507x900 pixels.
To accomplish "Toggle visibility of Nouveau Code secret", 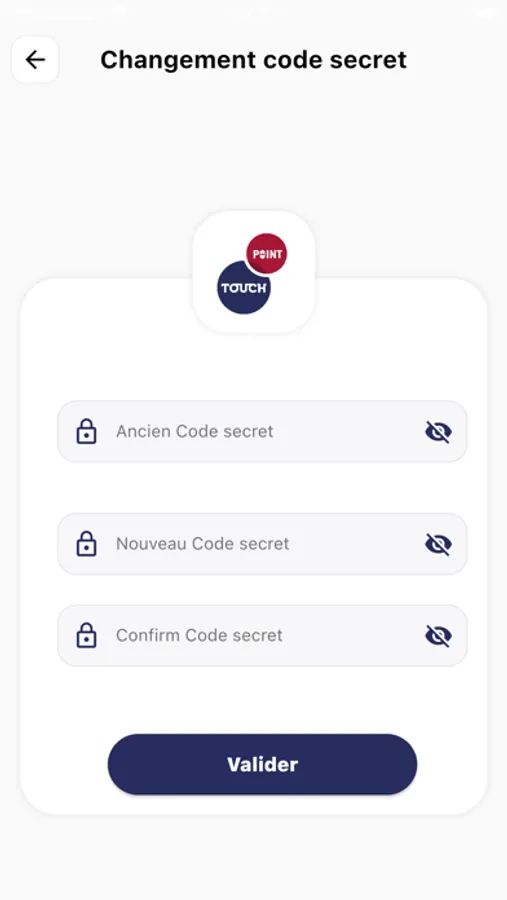I will click(438, 544).
